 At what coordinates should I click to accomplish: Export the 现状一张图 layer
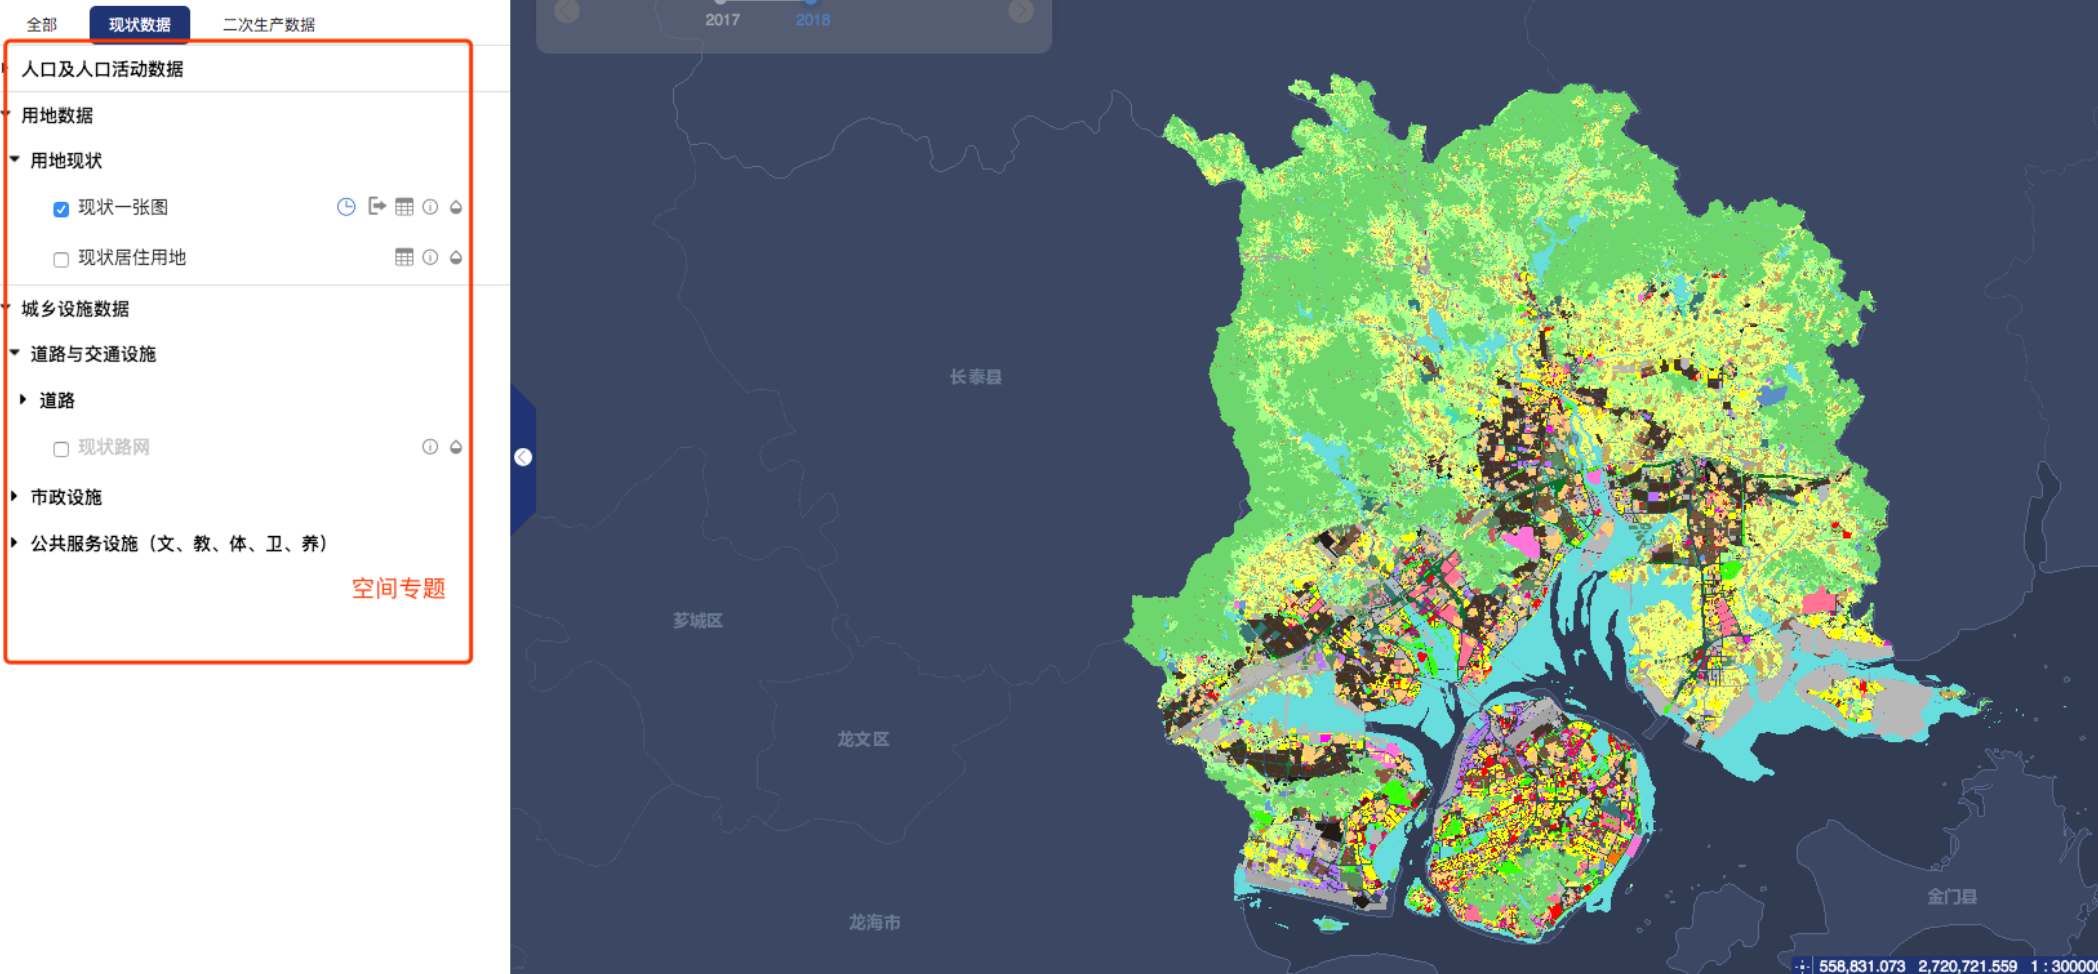(377, 206)
